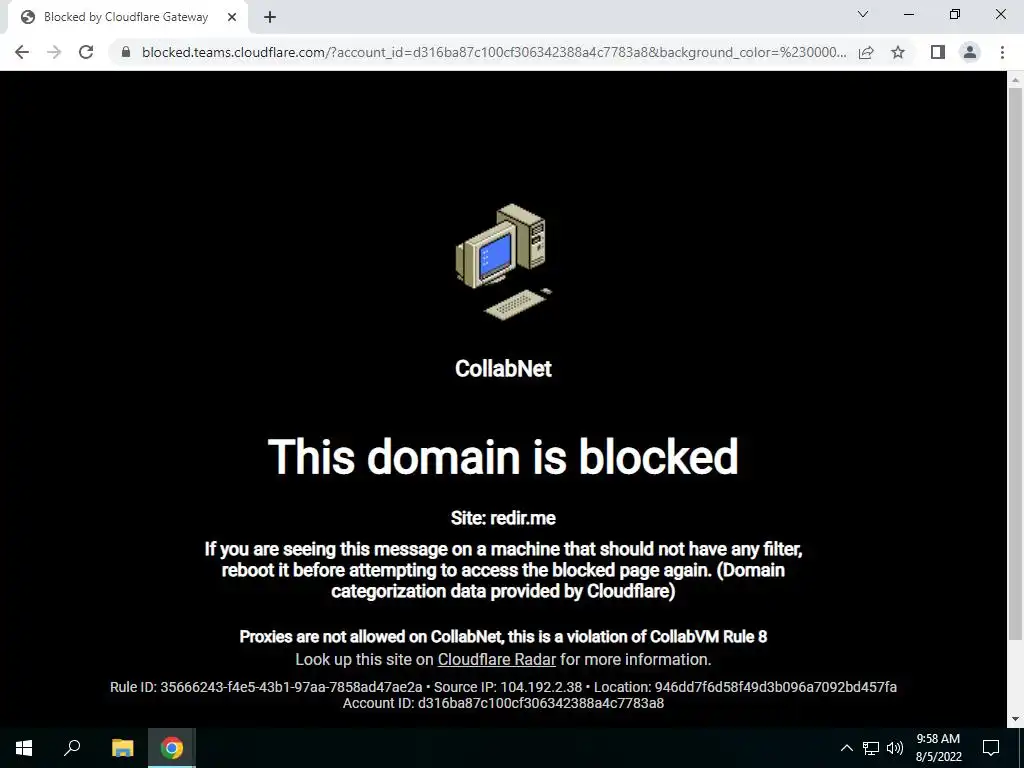Viewport: 1024px width, 768px height.
Task: Open the Windows Start menu
Action: 24,748
